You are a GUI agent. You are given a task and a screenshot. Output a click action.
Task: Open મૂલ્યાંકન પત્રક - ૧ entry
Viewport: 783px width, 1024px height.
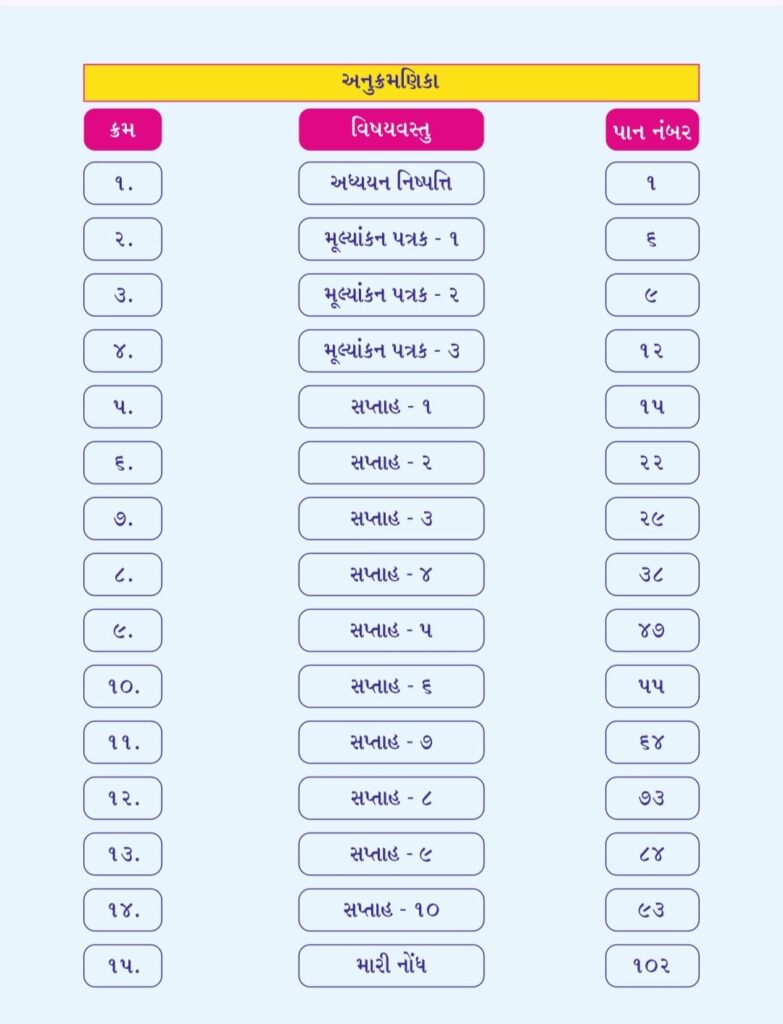[x=391, y=239]
